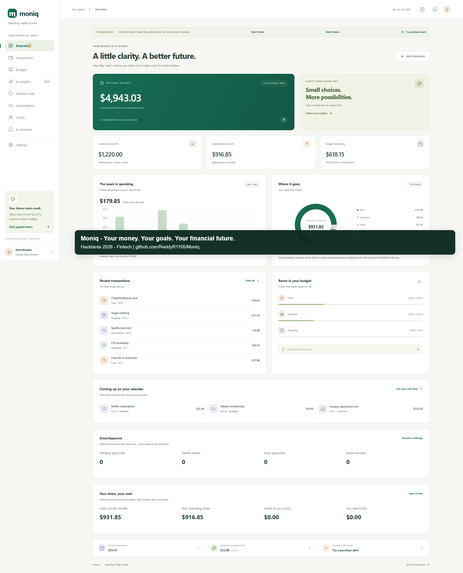Image resolution: width=463 pixels, height=573 pixels.
Task: Click Review in Settings link on SmartApprove
Action: (x=412, y=438)
